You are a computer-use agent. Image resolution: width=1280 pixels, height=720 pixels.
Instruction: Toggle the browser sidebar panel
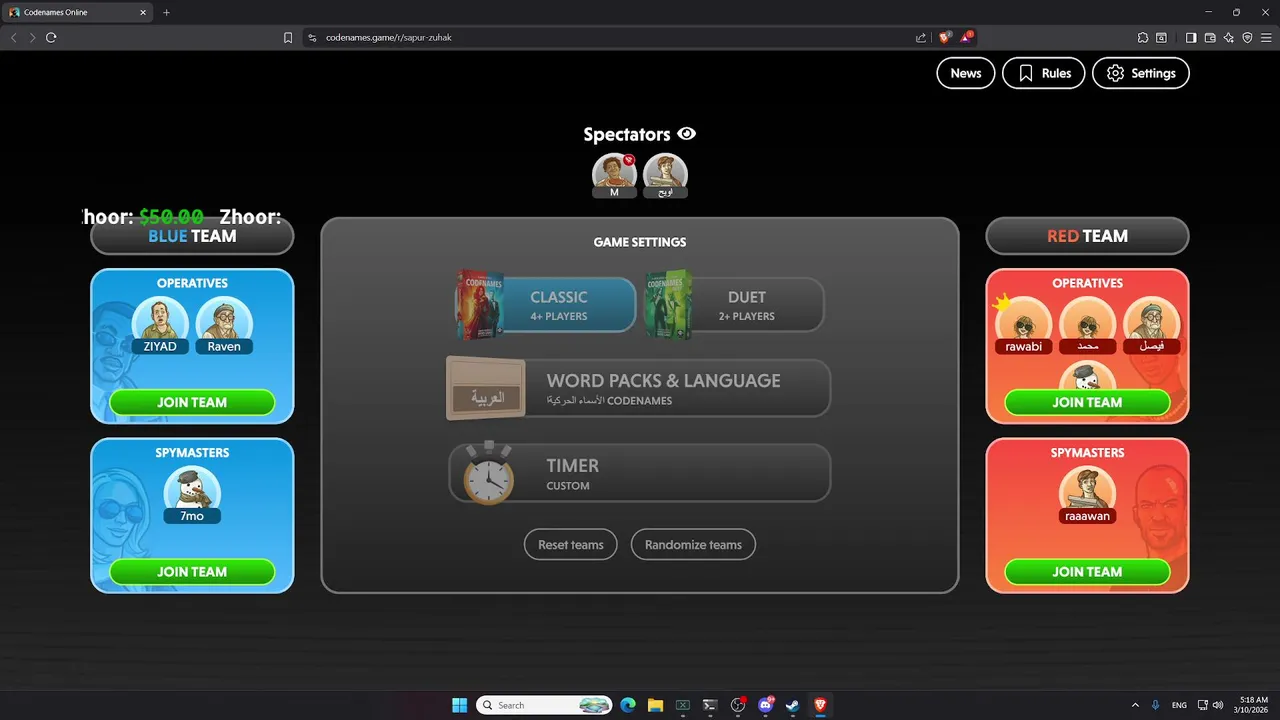coord(1191,37)
